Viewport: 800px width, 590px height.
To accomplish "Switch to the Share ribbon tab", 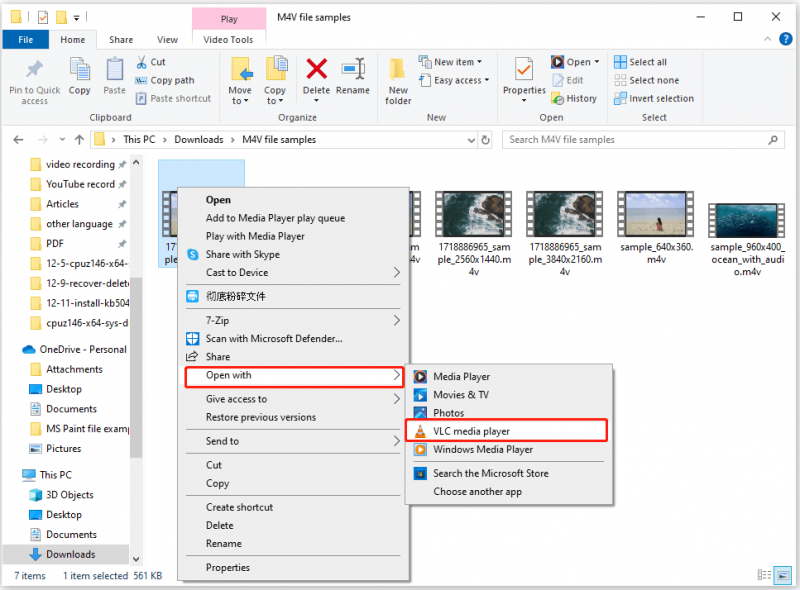I will (121, 39).
